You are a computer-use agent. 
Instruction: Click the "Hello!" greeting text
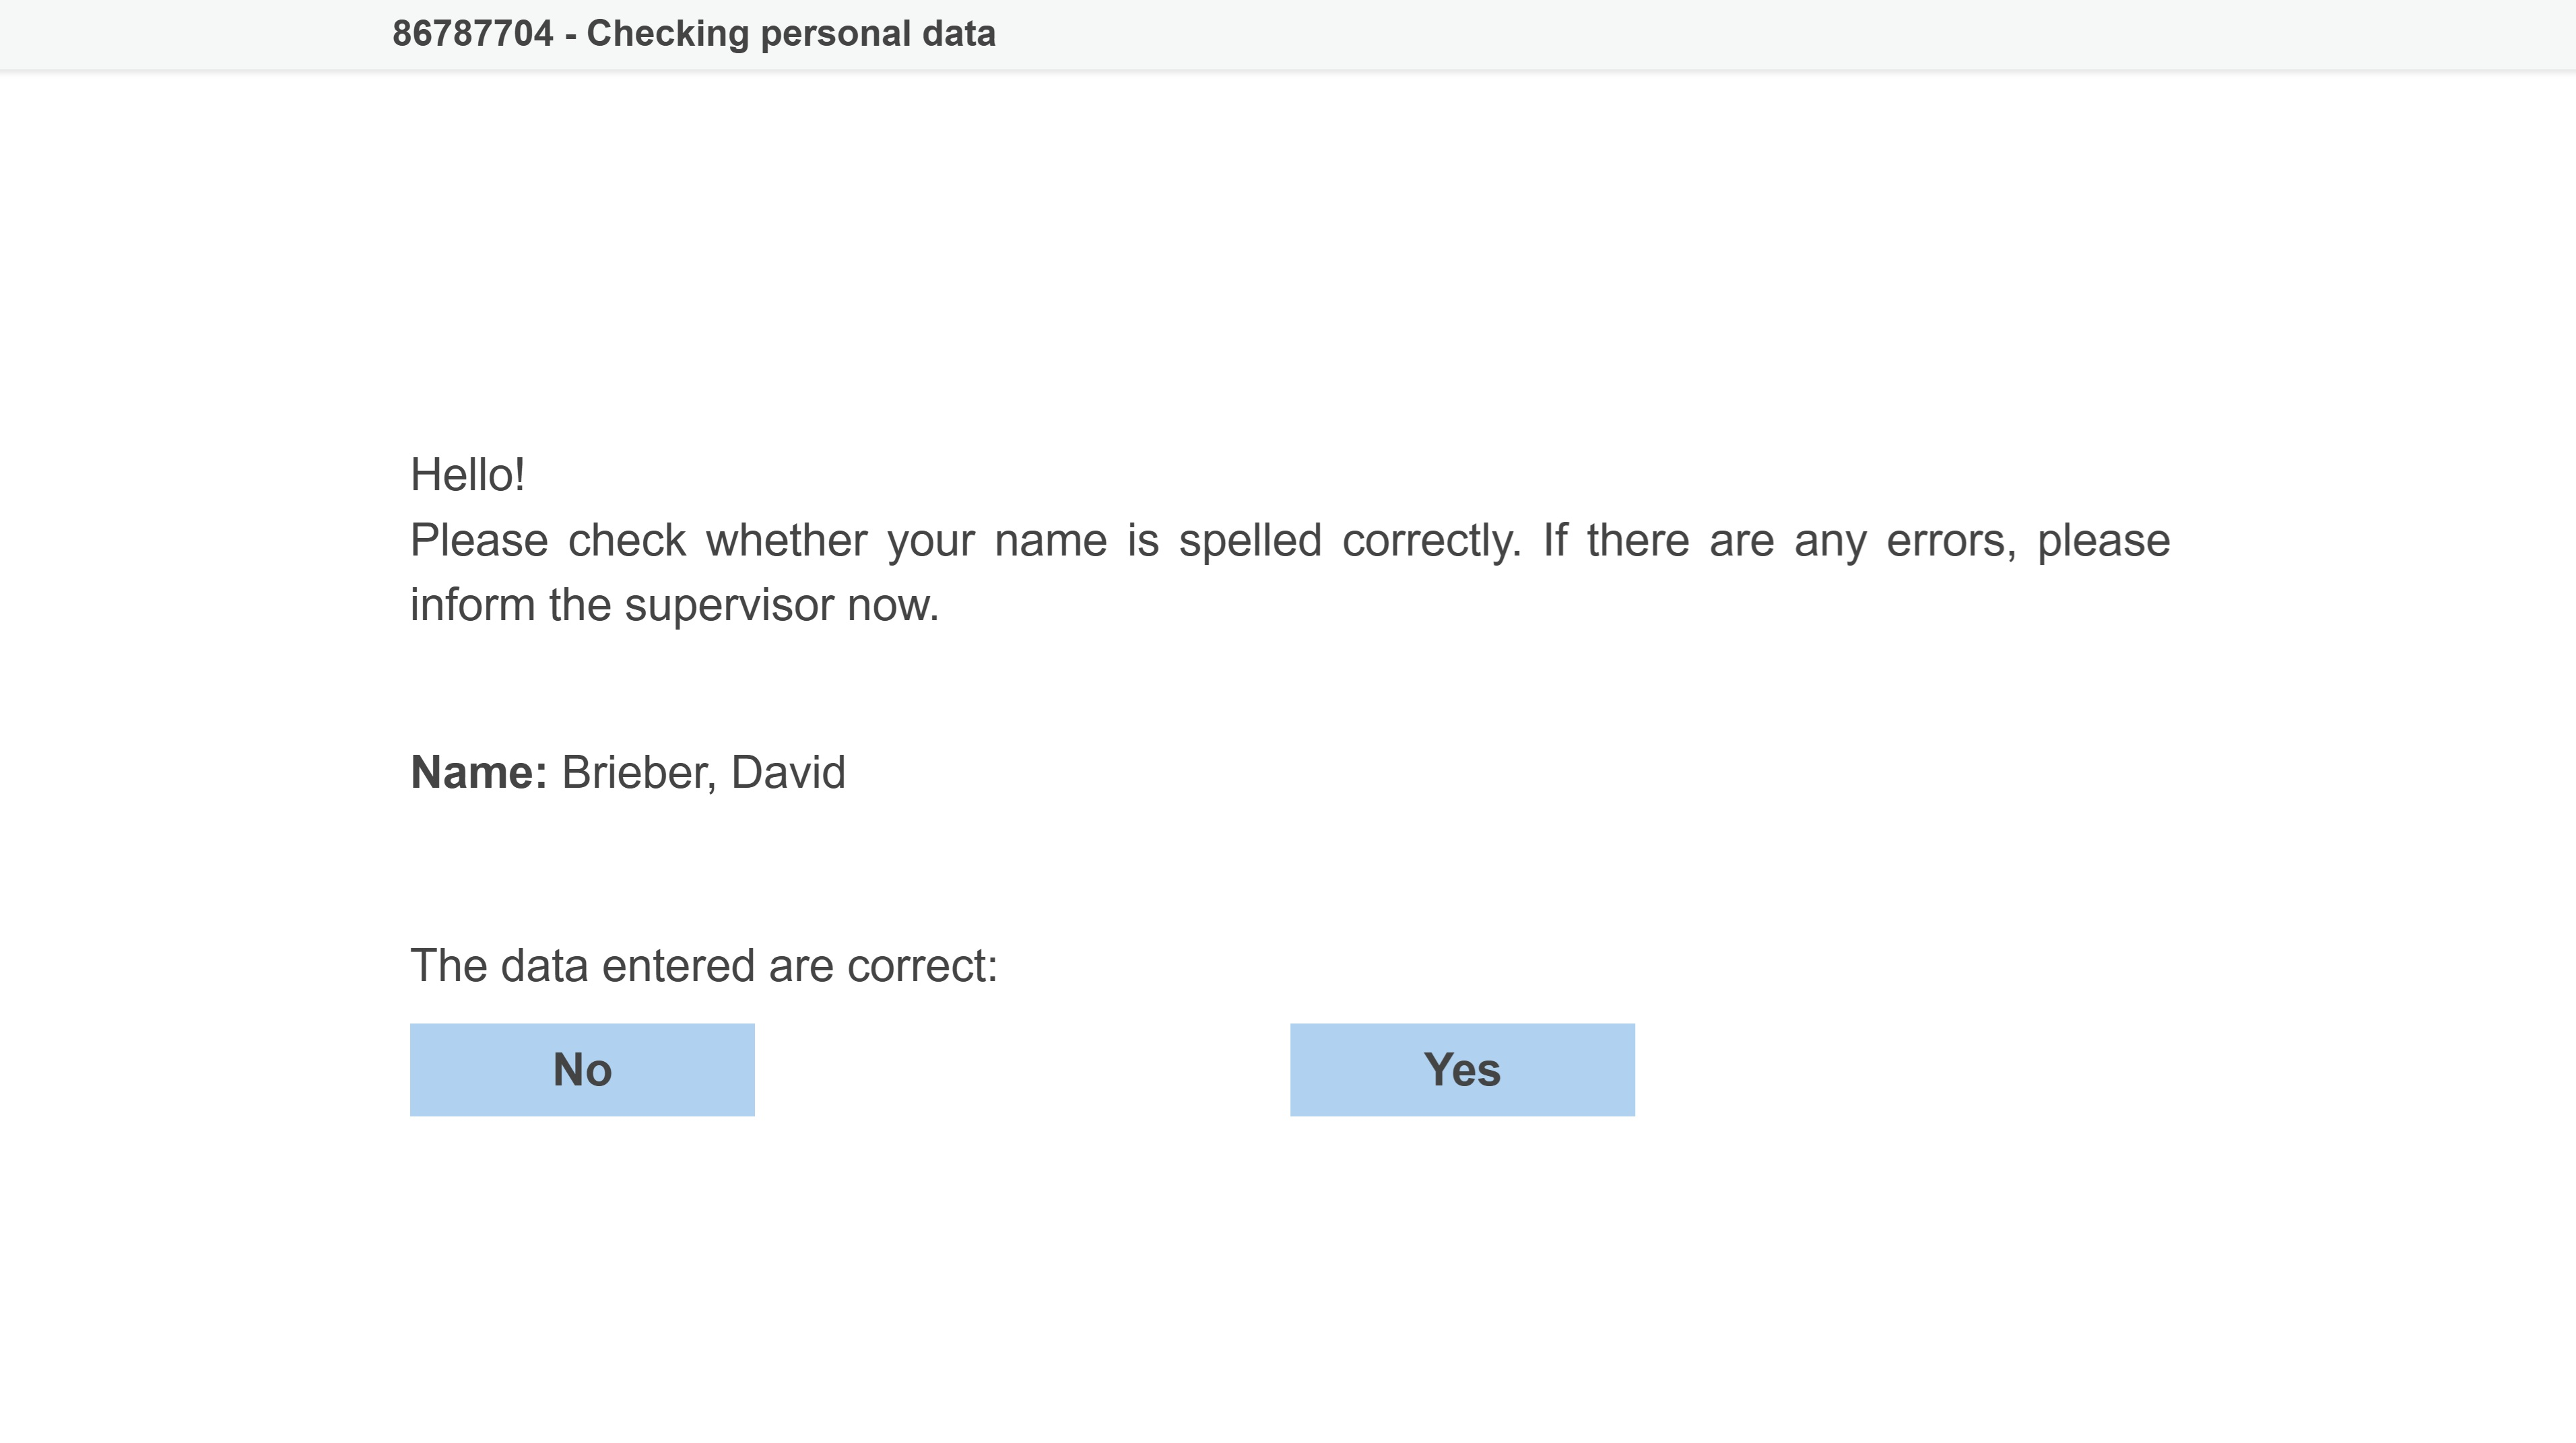tap(467, 475)
